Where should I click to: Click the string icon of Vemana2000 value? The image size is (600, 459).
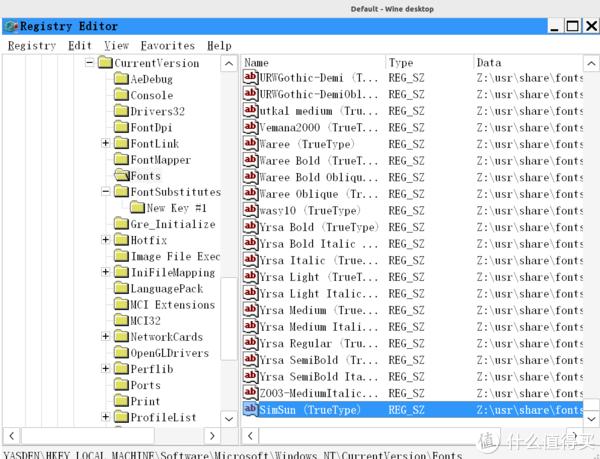[250, 127]
